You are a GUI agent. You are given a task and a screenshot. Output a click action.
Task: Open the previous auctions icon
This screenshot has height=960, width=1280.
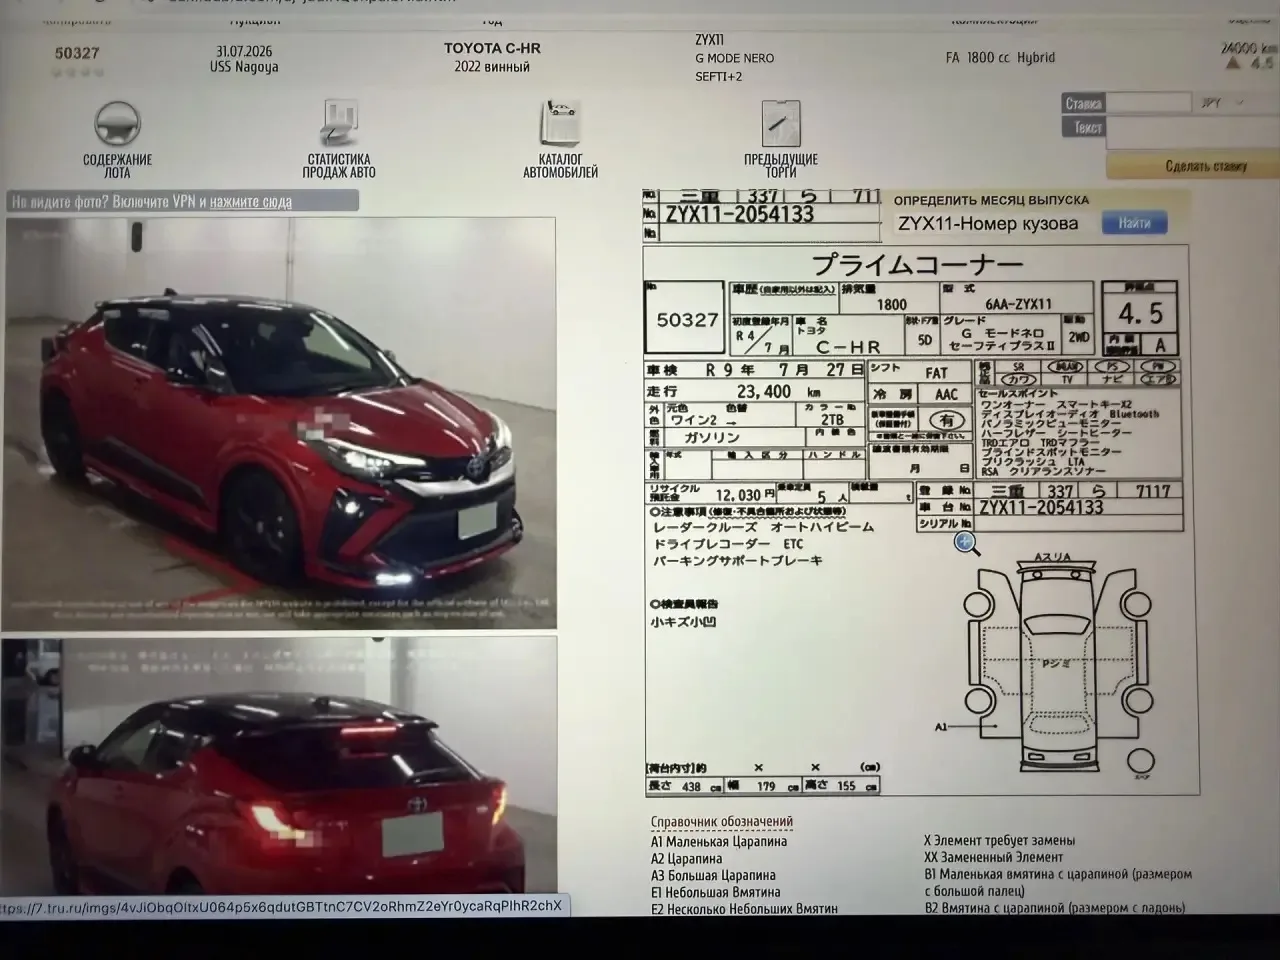(780, 125)
